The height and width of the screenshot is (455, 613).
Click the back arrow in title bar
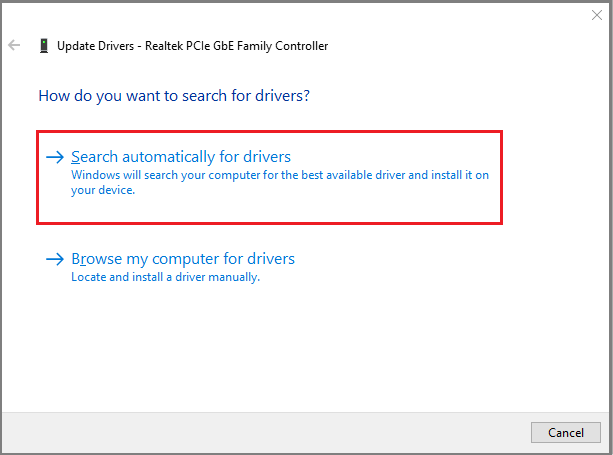(x=15, y=45)
